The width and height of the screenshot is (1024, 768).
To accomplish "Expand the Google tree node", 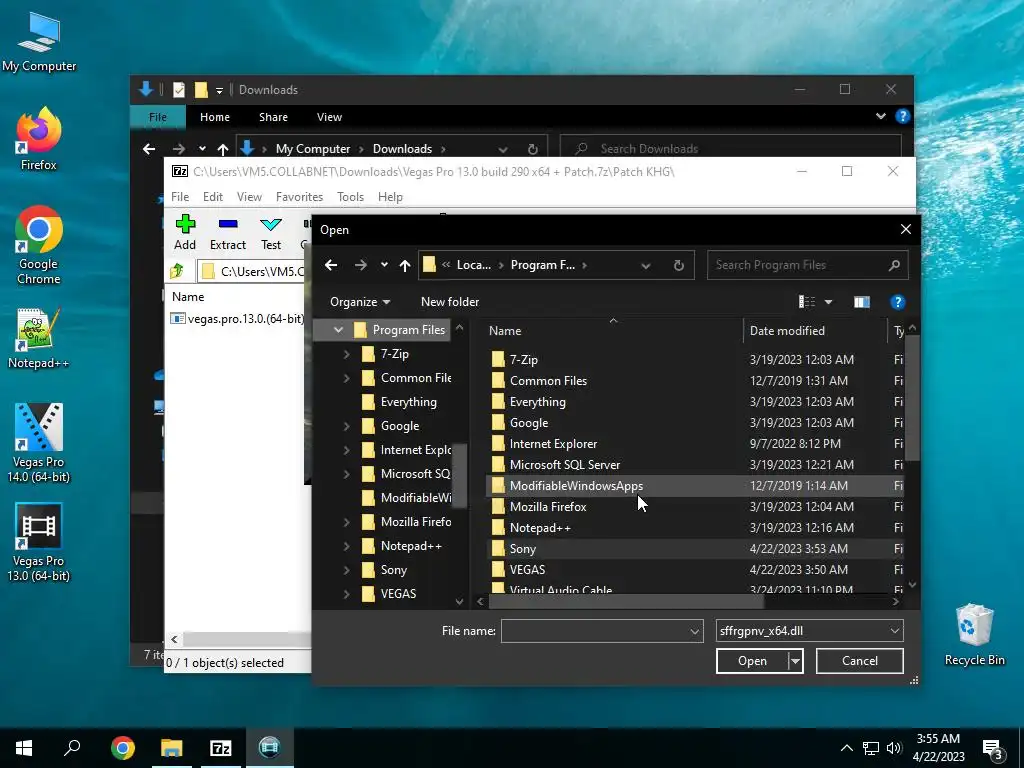I will click(x=347, y=426).
